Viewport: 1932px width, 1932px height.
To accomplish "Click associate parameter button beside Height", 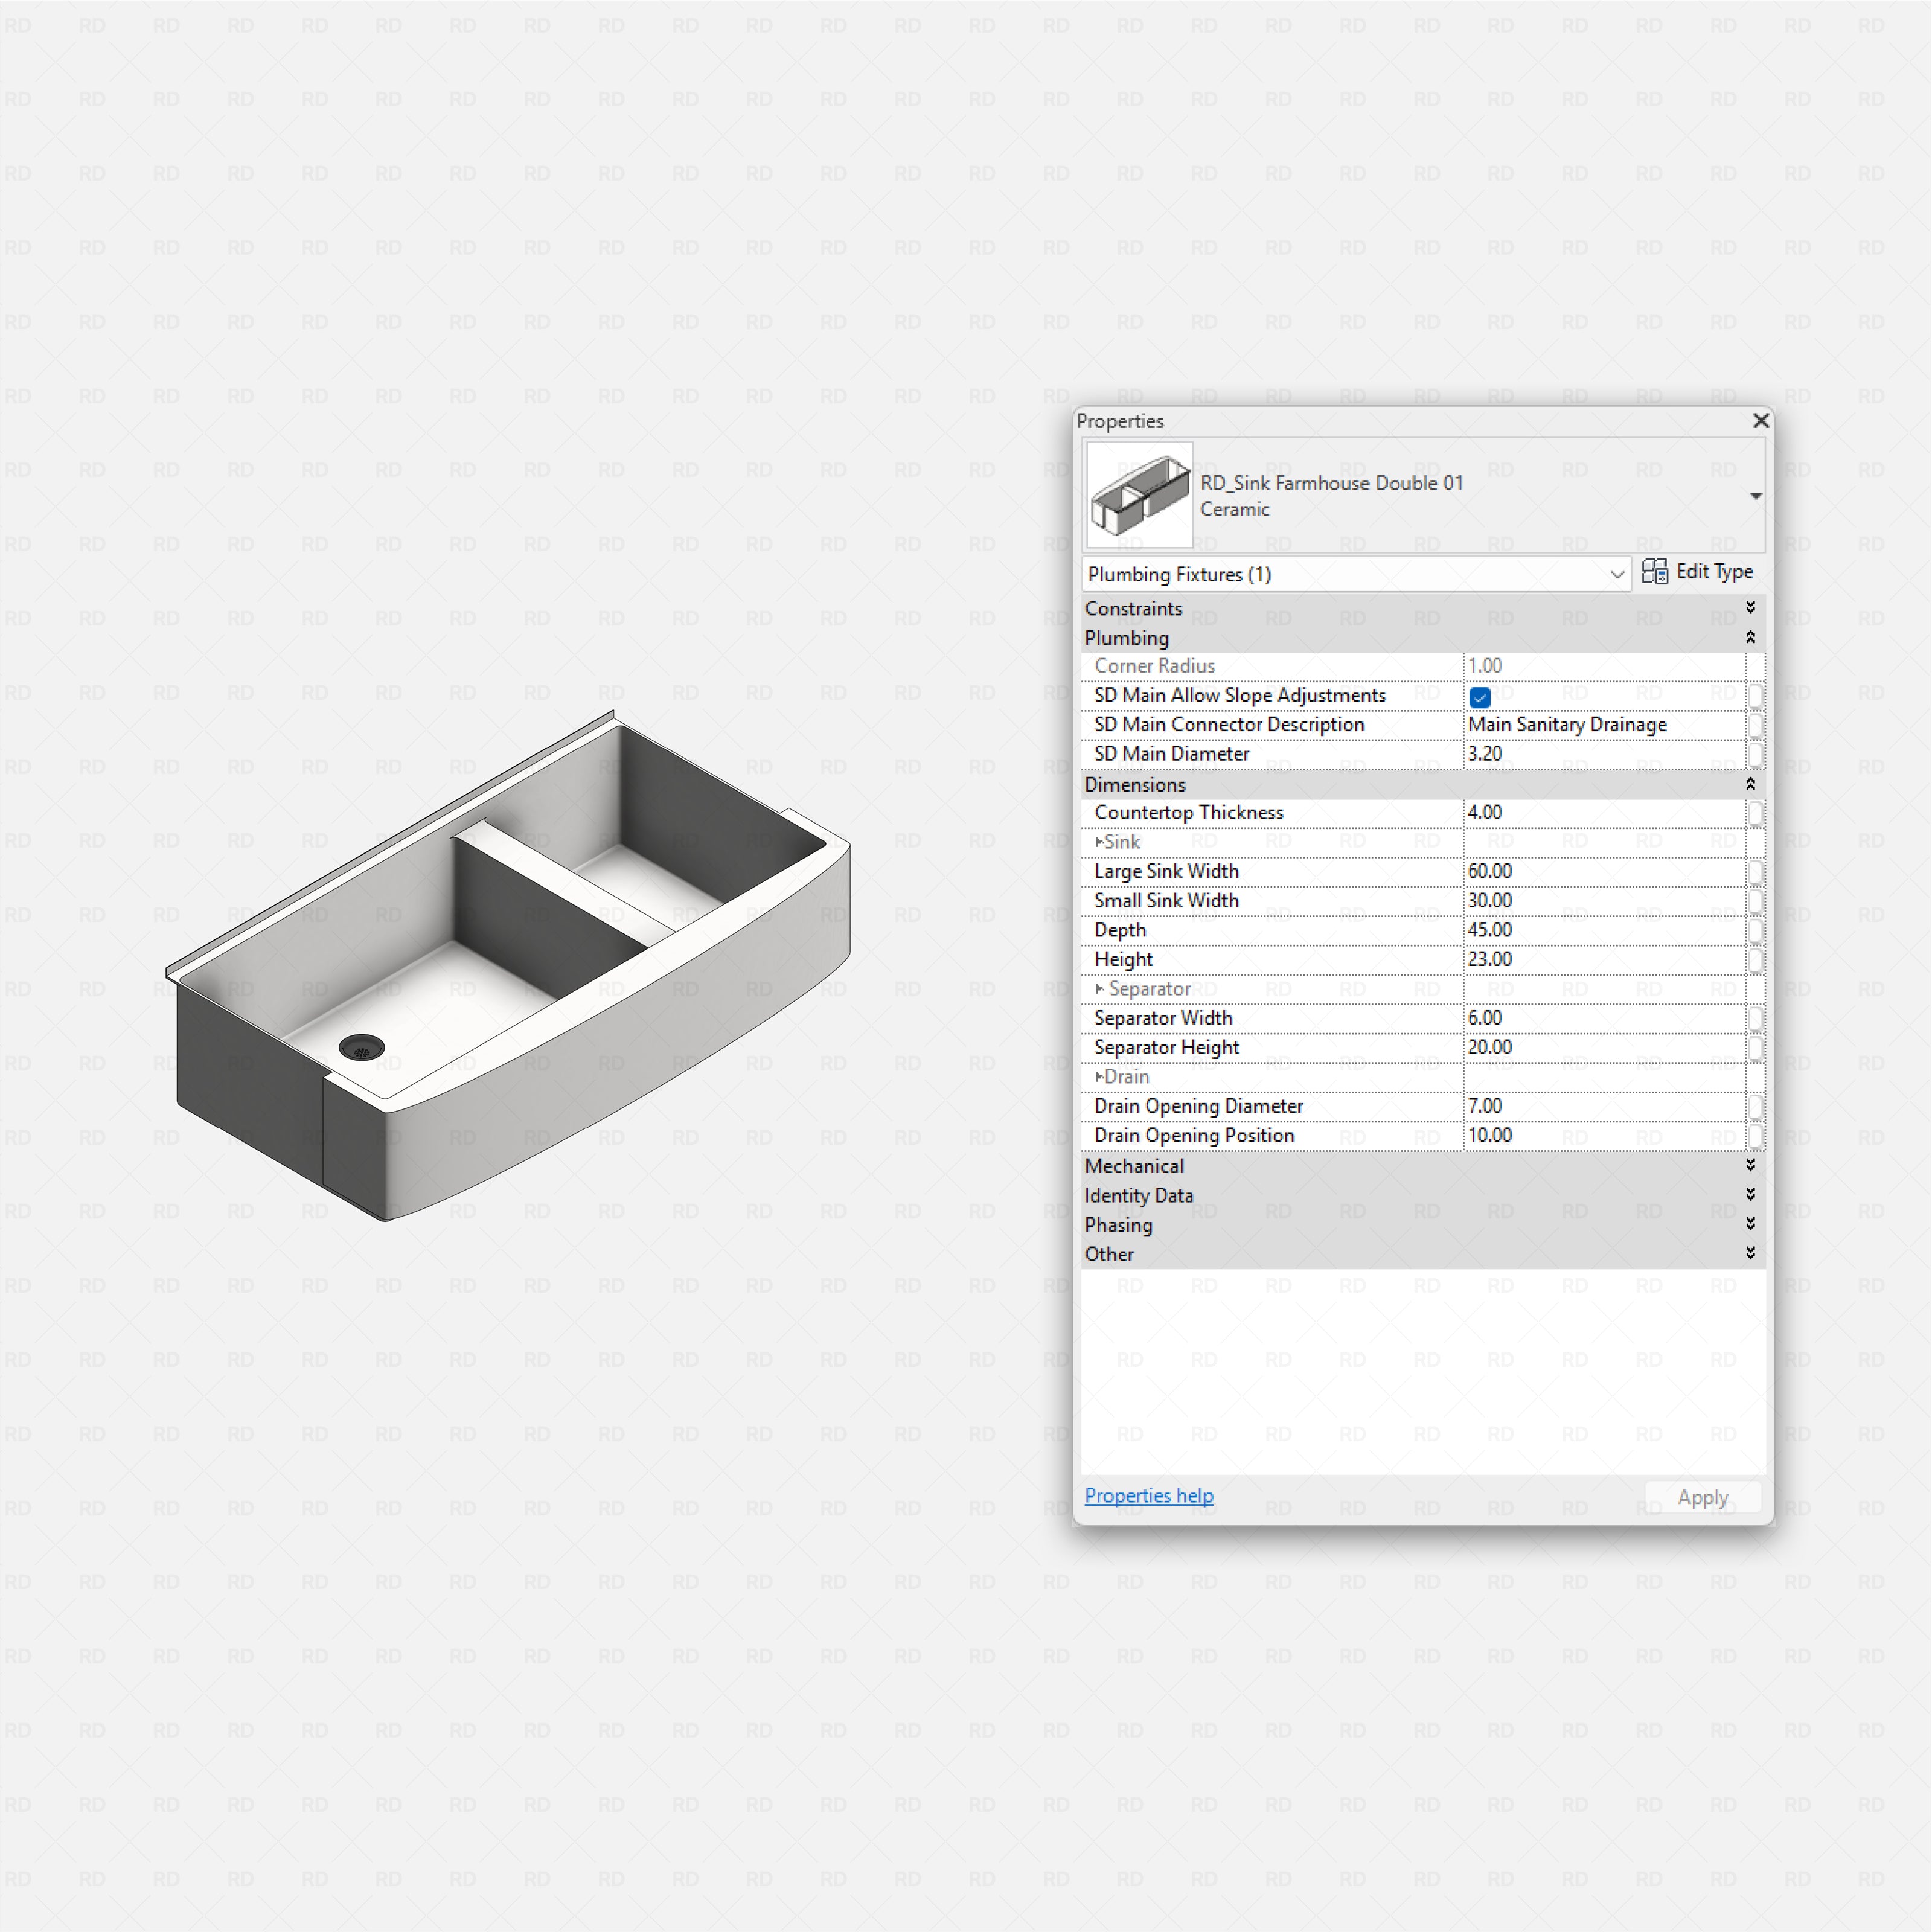I will click(1756, 959).
